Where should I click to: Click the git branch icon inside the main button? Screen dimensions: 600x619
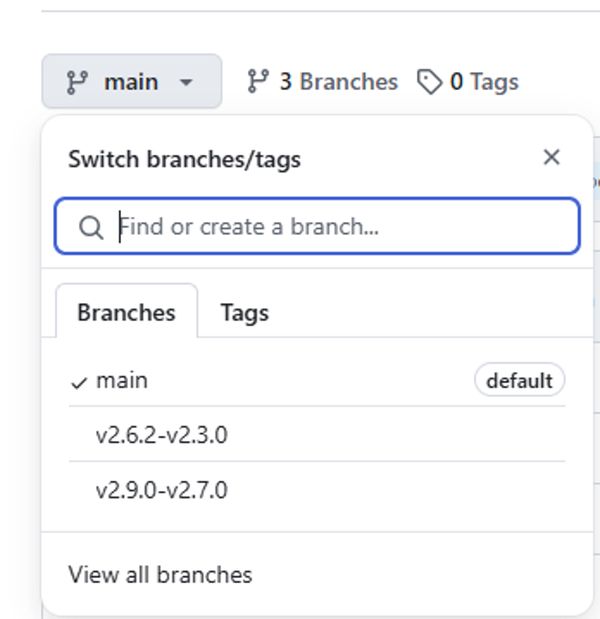[x=77, y=82]
